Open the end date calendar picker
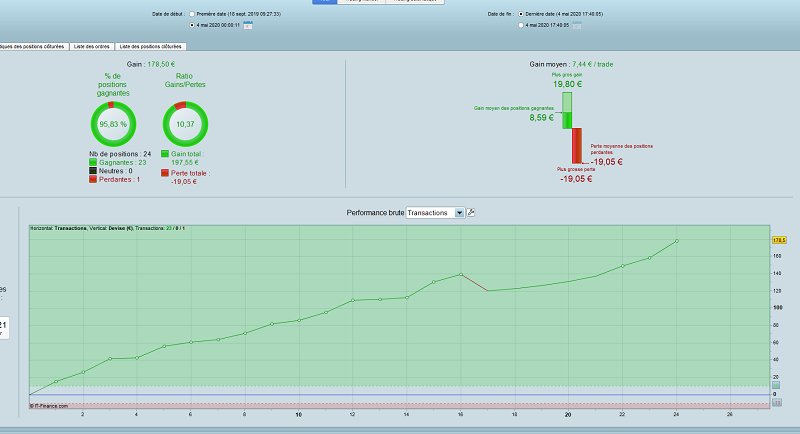Image resolution: width=800 pixels, height=434 pixels. [577, 25]
